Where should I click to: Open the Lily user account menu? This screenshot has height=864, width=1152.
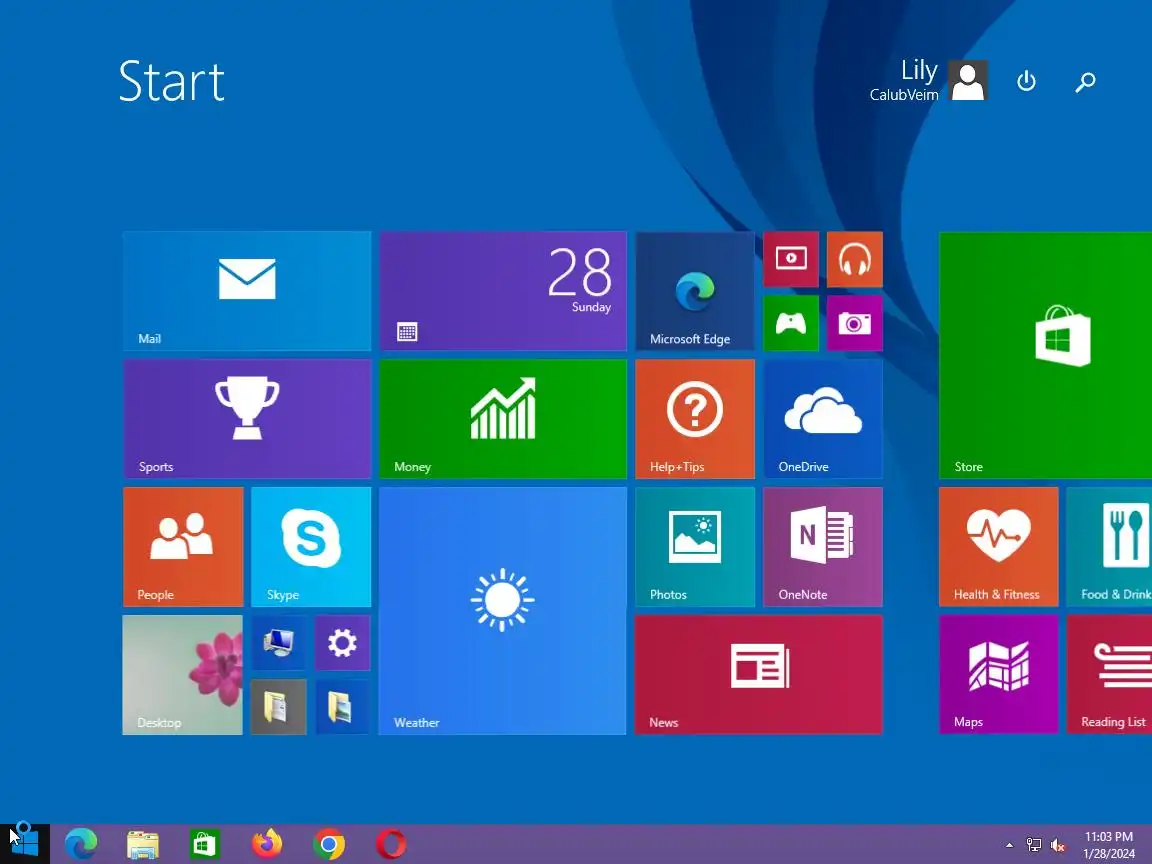point(929,80)
